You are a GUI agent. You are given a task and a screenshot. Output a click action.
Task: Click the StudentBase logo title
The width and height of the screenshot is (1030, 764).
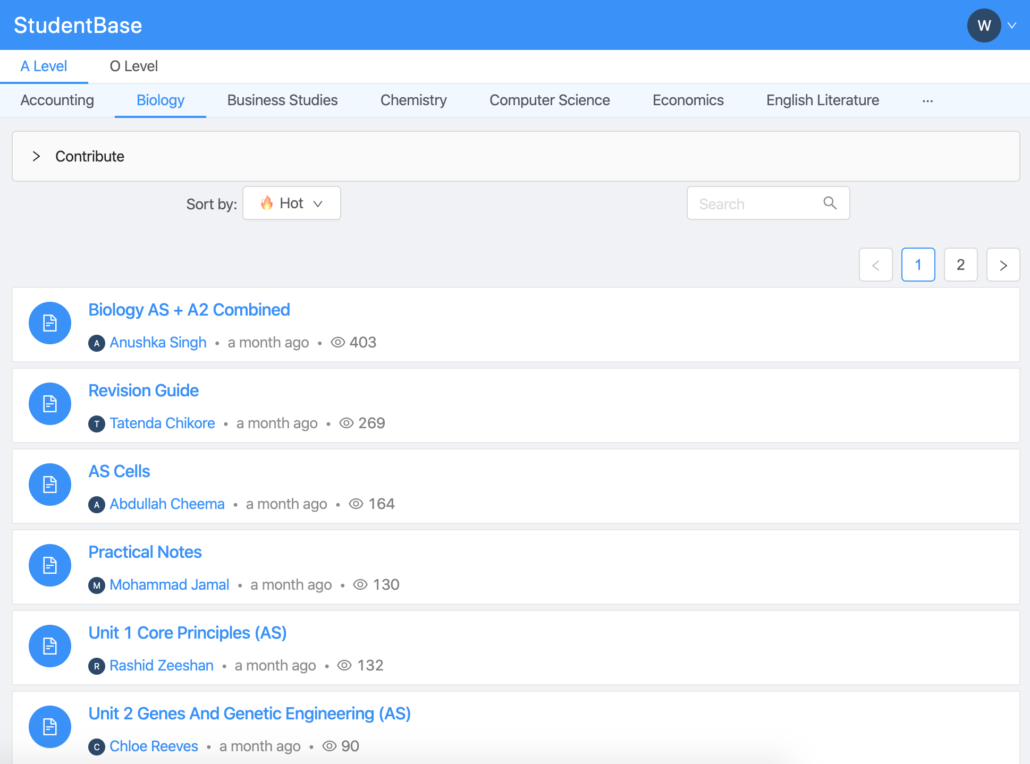pos(78,26)
